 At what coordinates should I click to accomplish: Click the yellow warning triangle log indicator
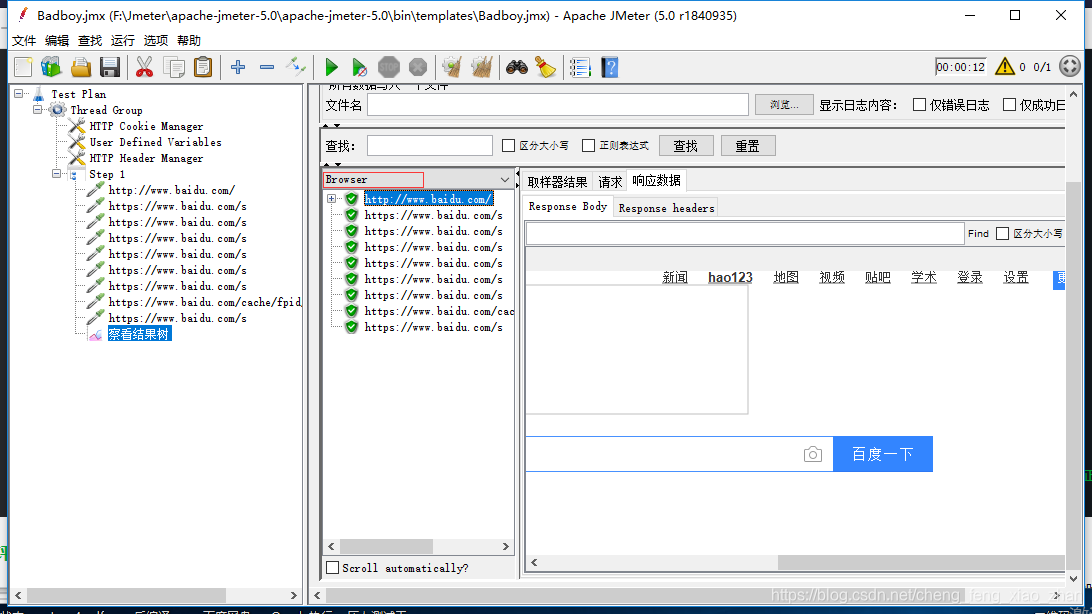pyautogui.click(x=1004, y=67)
